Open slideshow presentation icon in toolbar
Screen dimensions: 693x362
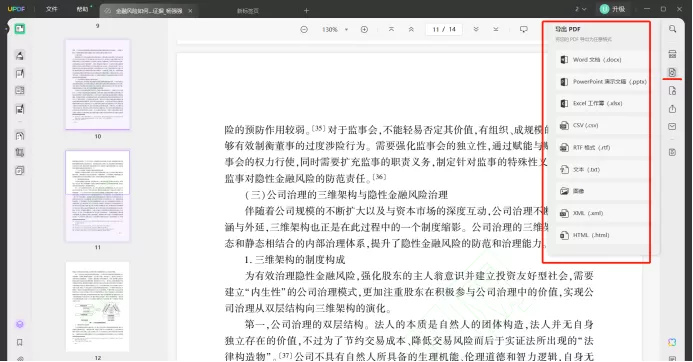tap(524, 30)
